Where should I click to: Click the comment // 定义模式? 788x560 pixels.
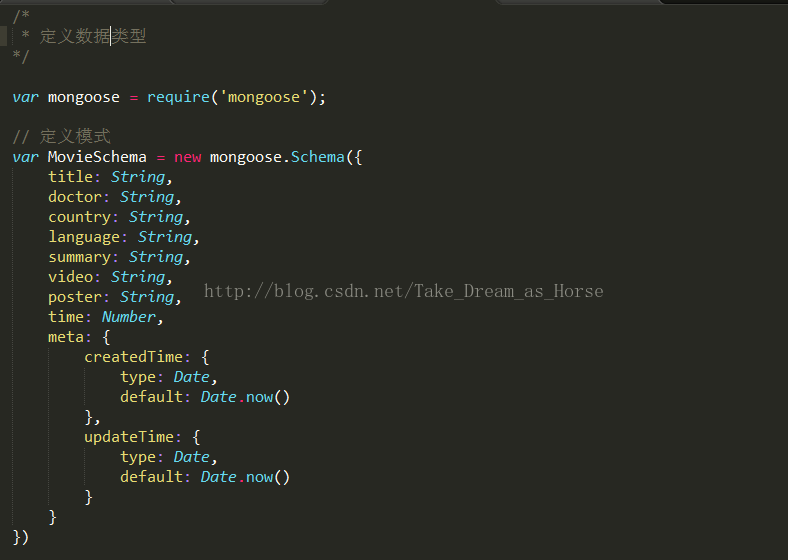pos(61,137)
